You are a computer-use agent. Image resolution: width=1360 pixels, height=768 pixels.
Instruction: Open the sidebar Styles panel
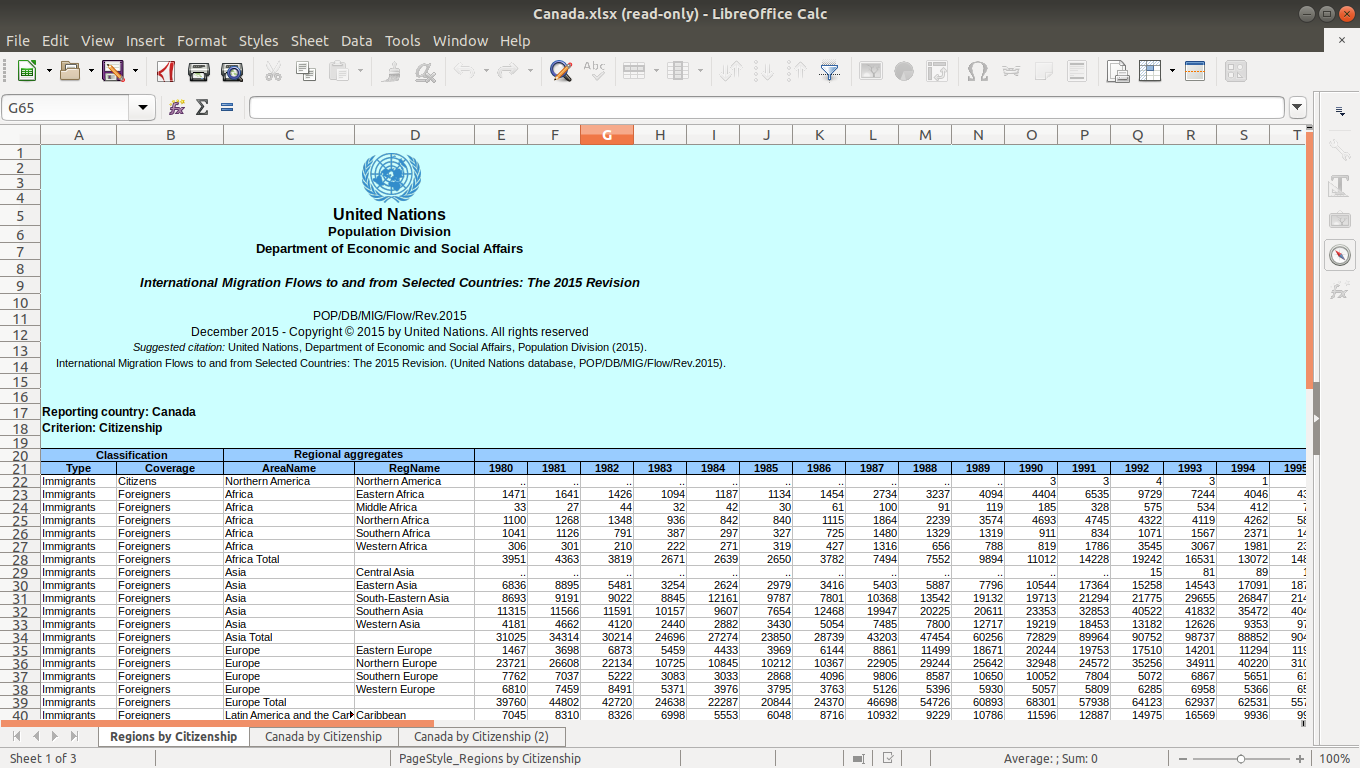(1340, 185)
